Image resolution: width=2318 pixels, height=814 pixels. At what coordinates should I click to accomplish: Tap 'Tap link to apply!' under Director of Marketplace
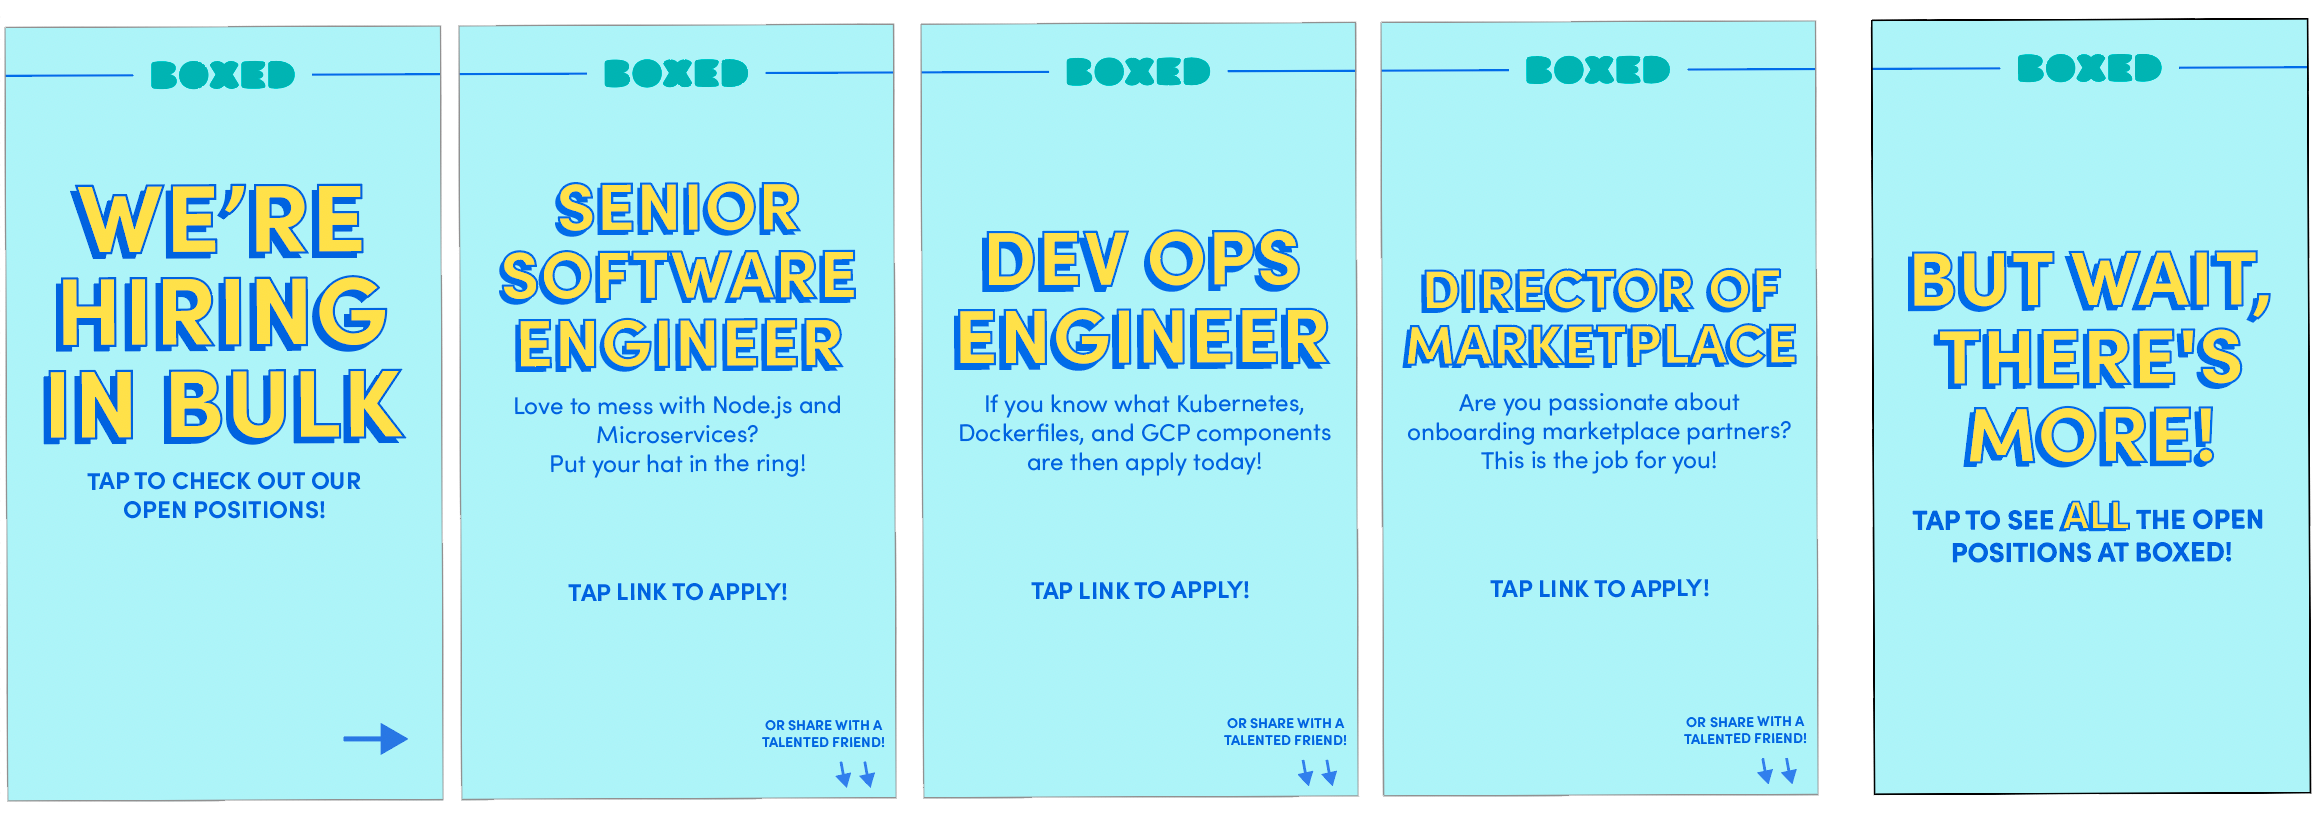1600,588
